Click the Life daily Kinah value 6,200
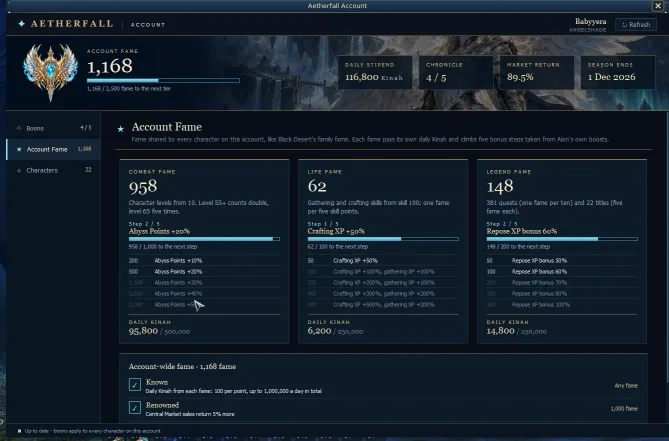 click(319, 331)
